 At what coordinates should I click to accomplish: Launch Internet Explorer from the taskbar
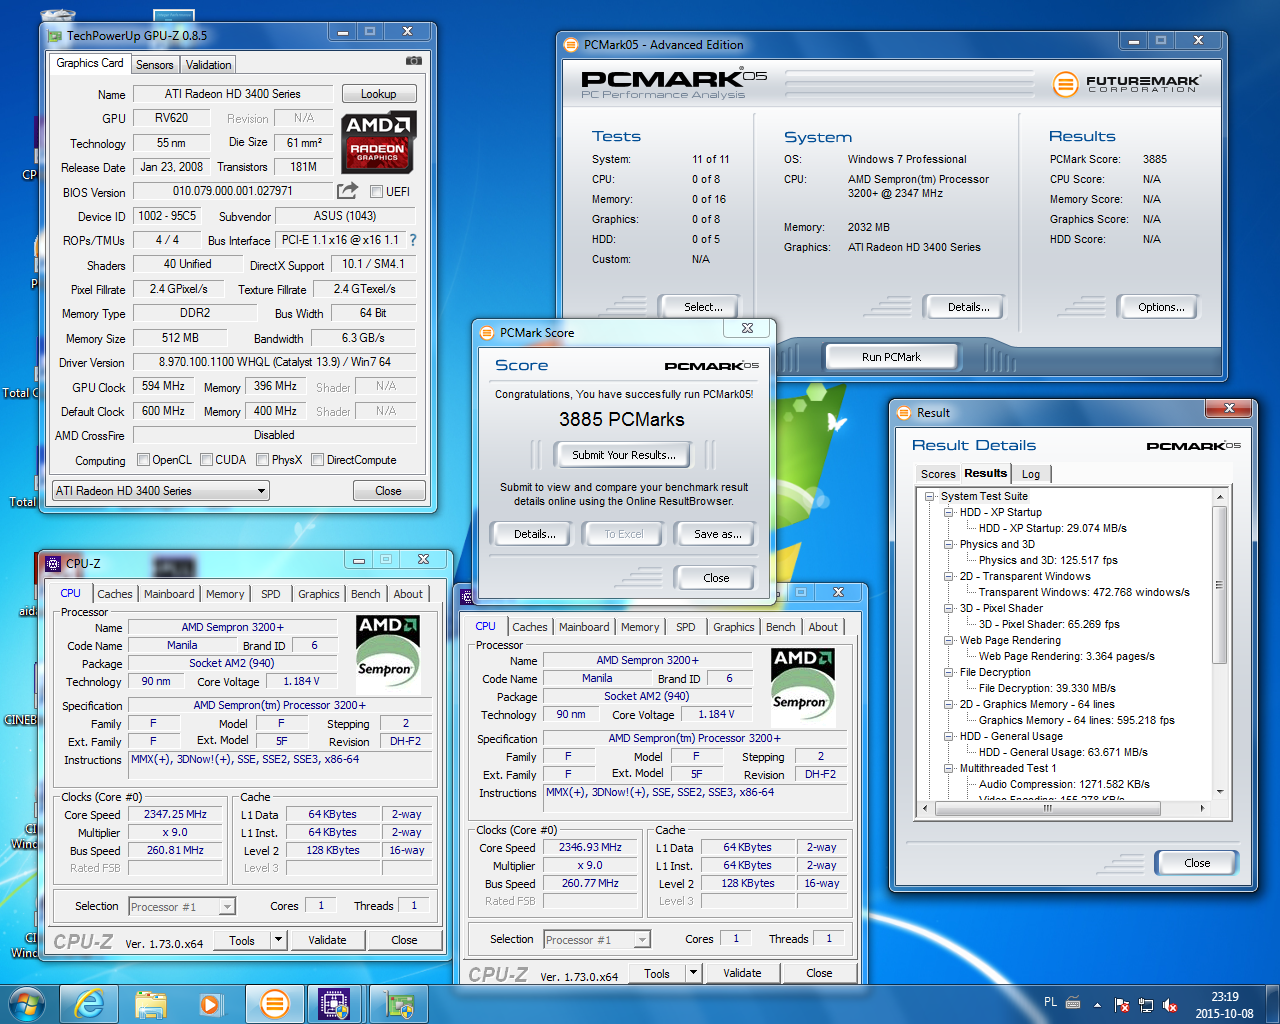click(89, 1004)
